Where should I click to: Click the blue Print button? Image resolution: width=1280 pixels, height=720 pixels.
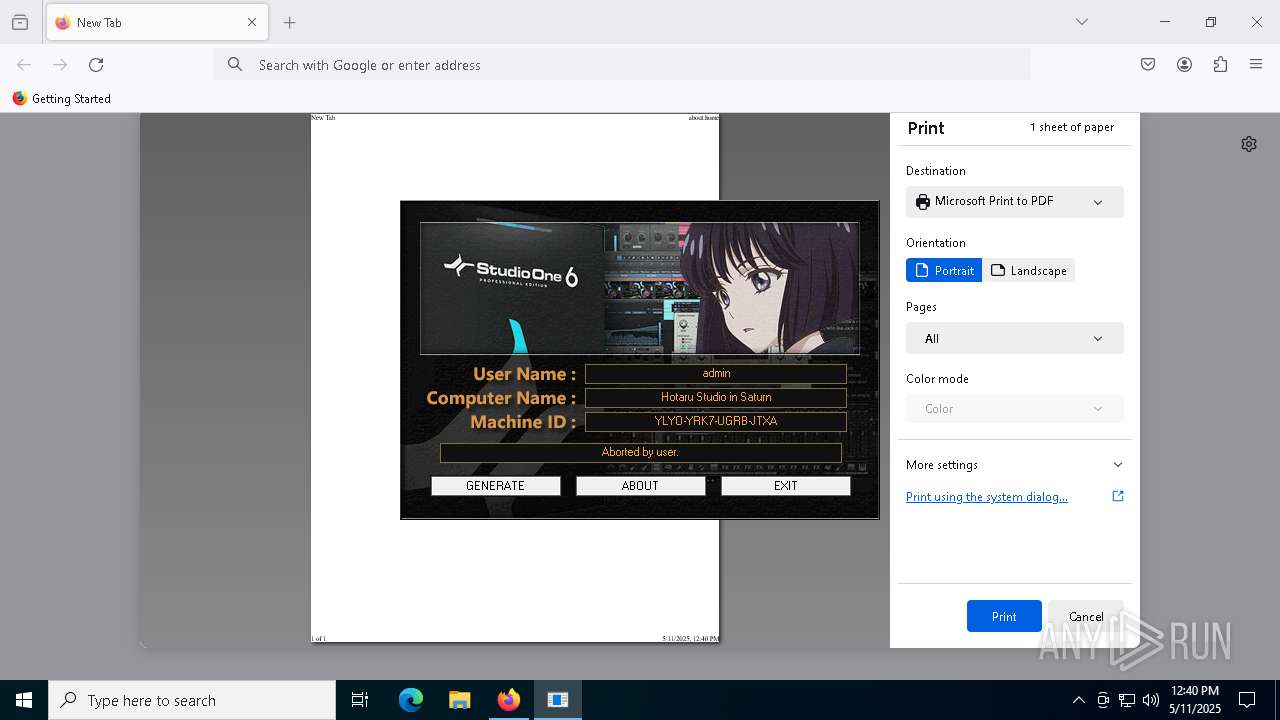pos(1004,616)
